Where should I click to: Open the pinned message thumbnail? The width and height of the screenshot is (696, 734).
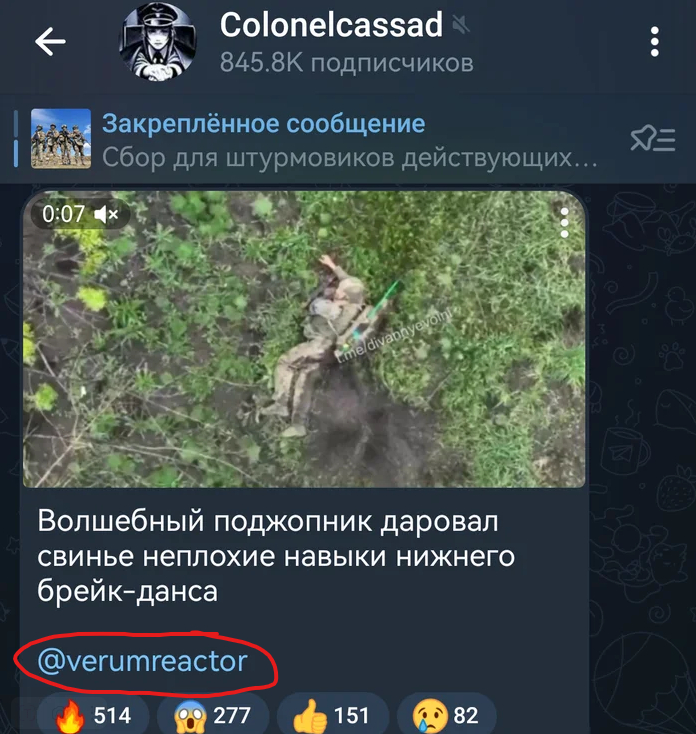tap(61, 139)
